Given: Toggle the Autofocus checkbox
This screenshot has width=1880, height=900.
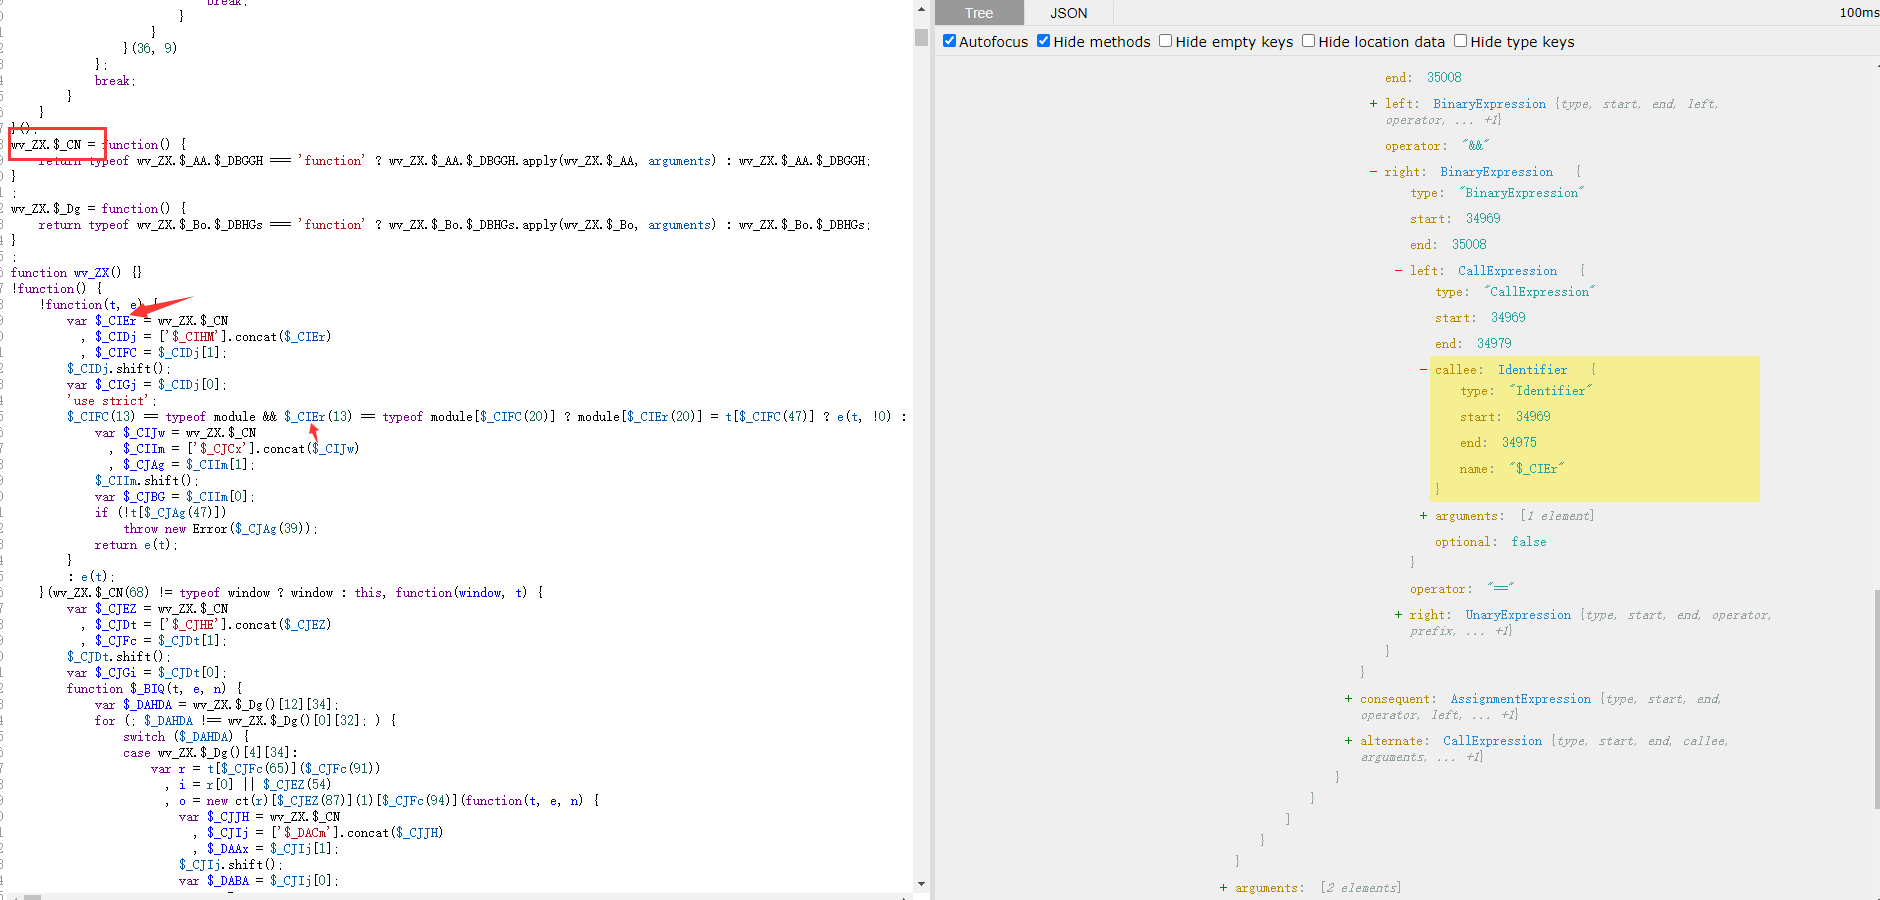Looking at the screenshot, I should pos(949,41).
